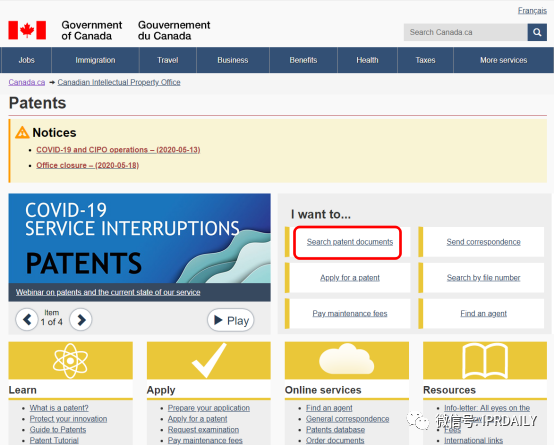The width and height of the screenshot is (554, 446).
Task: Open Patents database link
Action: [x=335, y=430]
